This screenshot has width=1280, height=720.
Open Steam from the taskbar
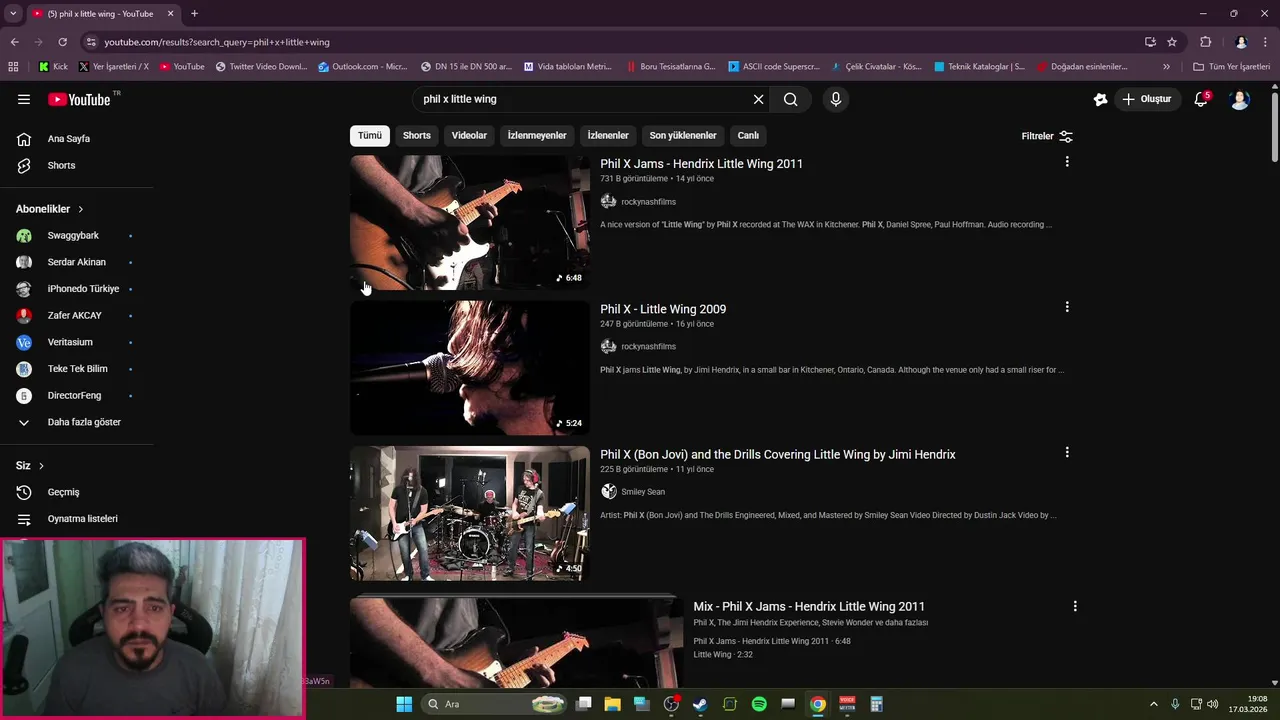click(x=700, y=704)
